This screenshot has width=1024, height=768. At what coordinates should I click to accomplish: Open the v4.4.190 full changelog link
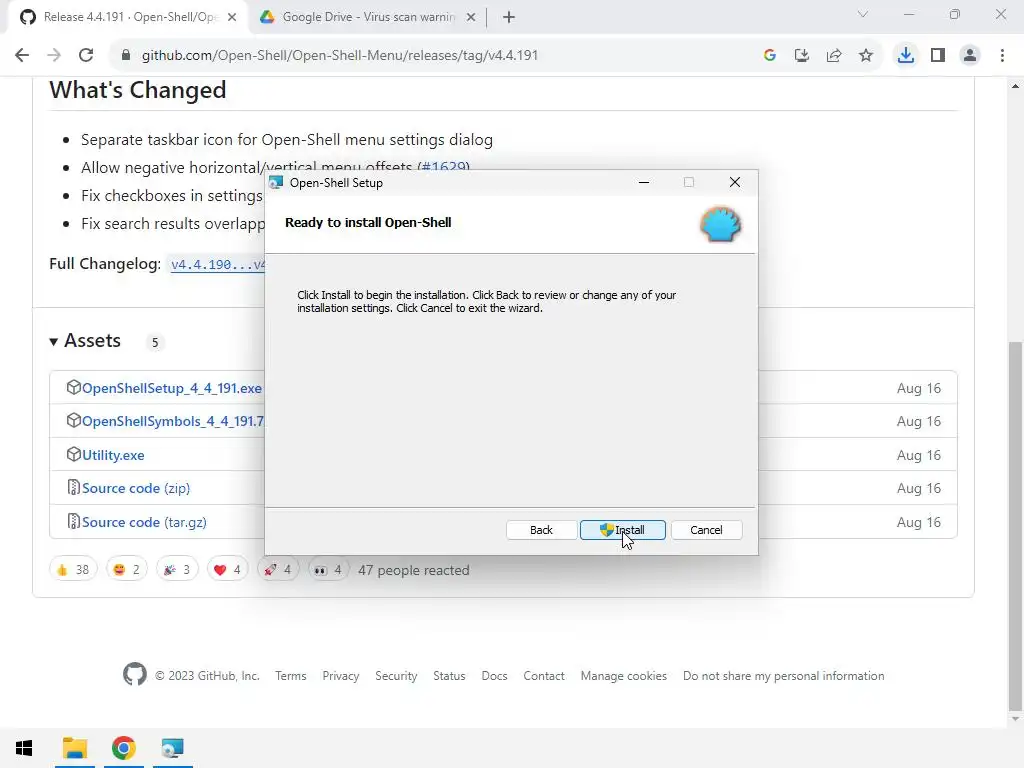pyautogui.click(x=218, y=264)
